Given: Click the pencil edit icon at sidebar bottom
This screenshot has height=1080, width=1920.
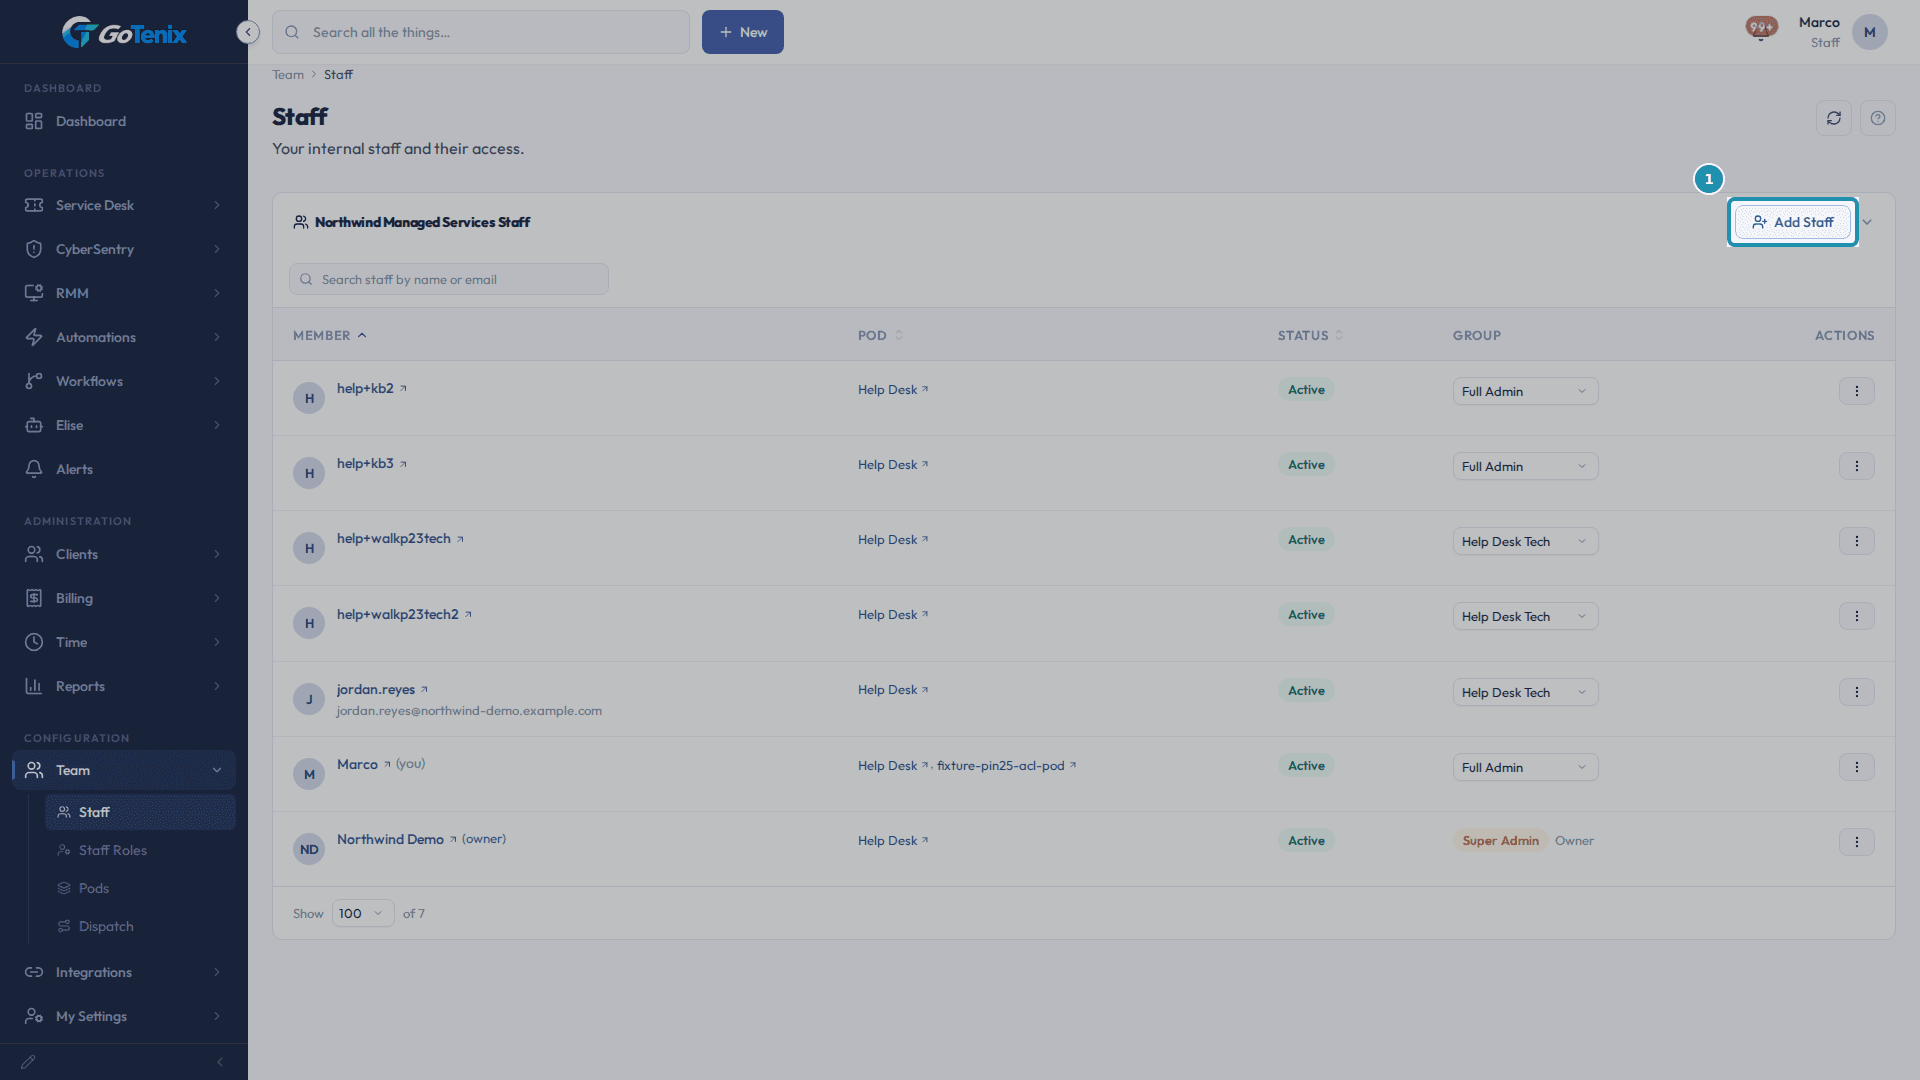Looking at the screenshot, I should point(28,1062).
